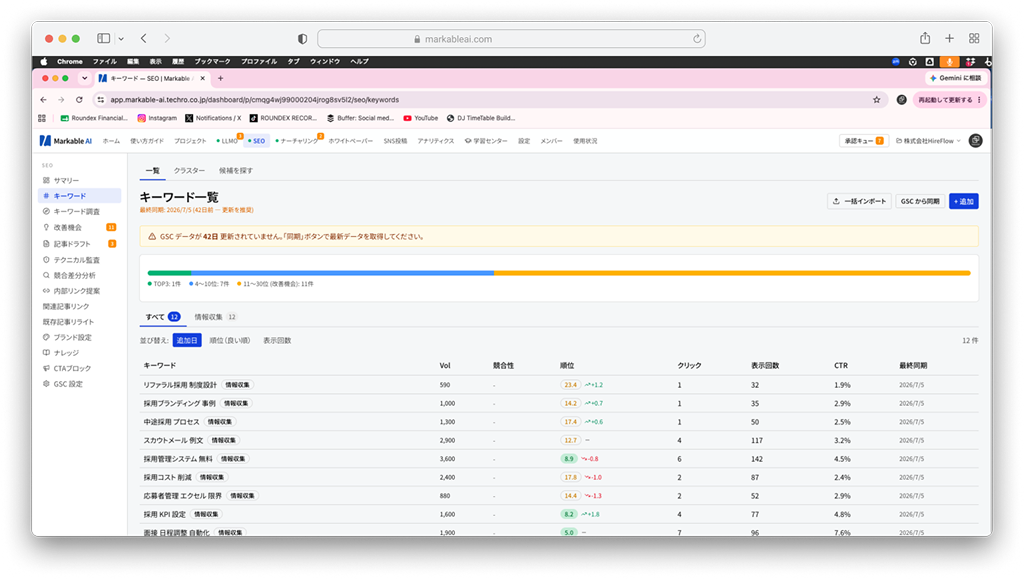
Task: Close the キーワード — SEO tab
Action: (202, 78)
